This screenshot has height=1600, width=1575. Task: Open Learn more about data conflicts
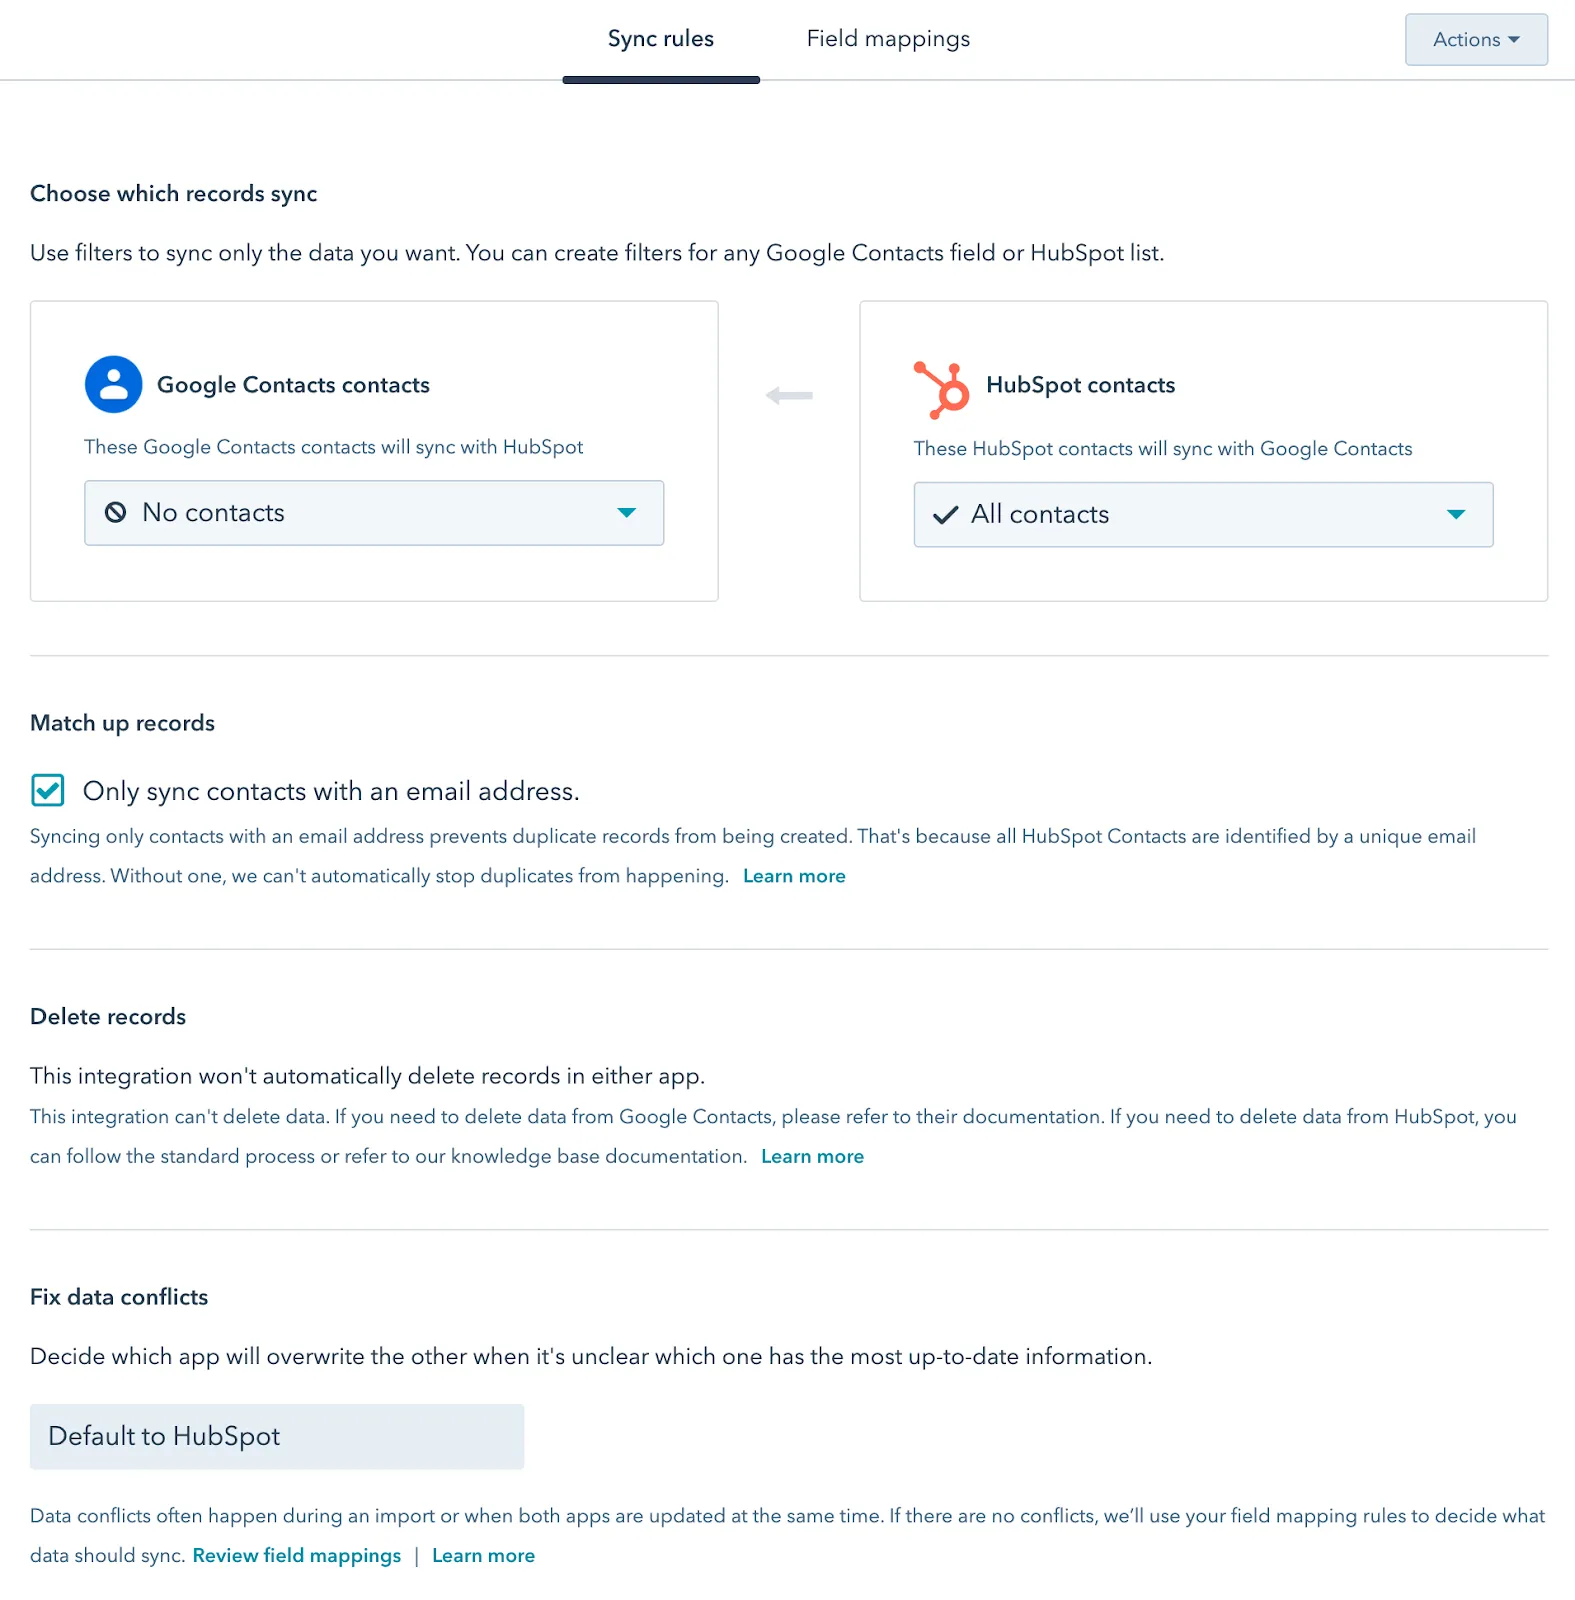pyautogui.click(x=483, y=1556)
